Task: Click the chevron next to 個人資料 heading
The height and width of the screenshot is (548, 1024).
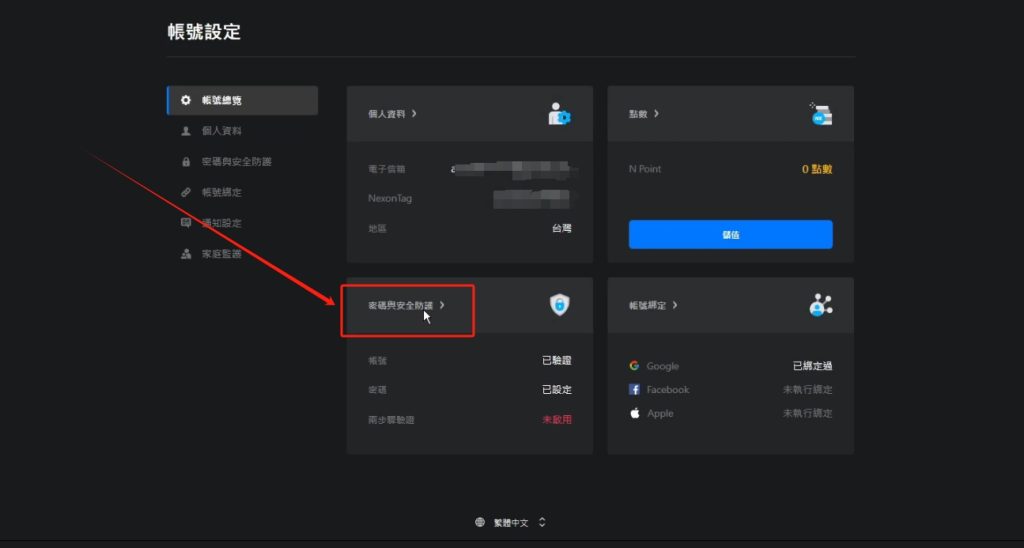Action: (414, 114)
